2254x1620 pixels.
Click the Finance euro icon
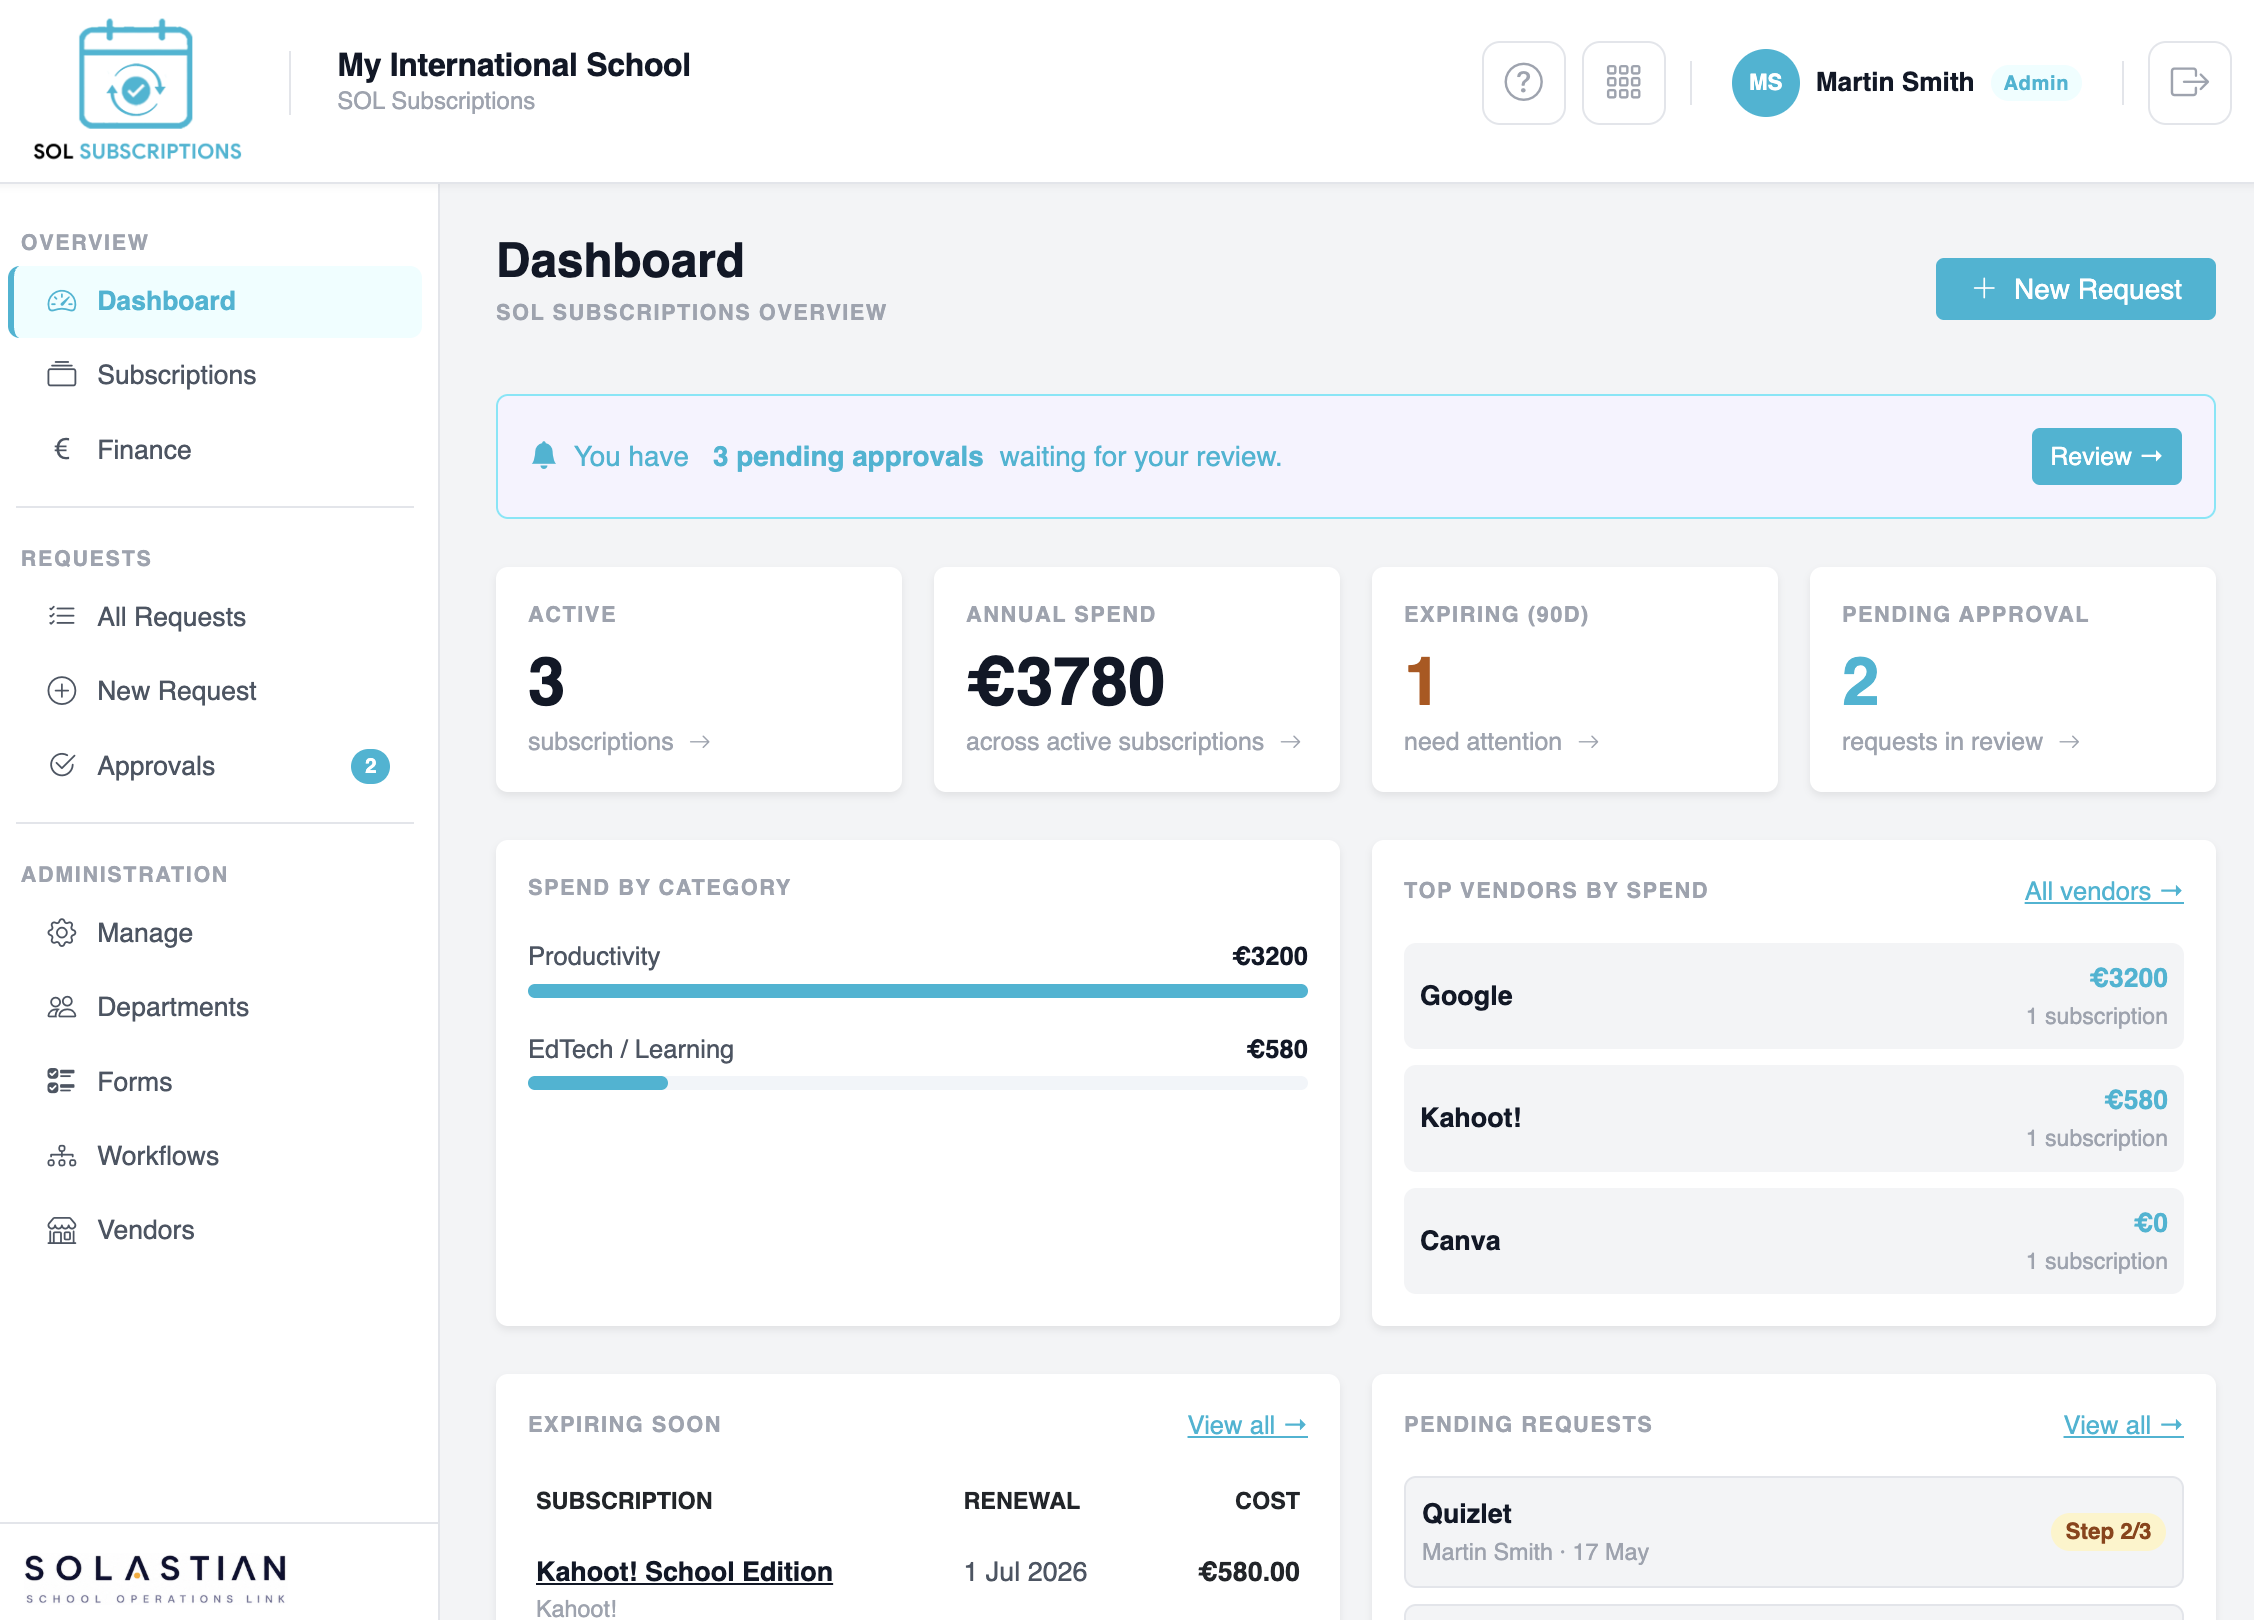pyautogui.click(x=62, y=449)
